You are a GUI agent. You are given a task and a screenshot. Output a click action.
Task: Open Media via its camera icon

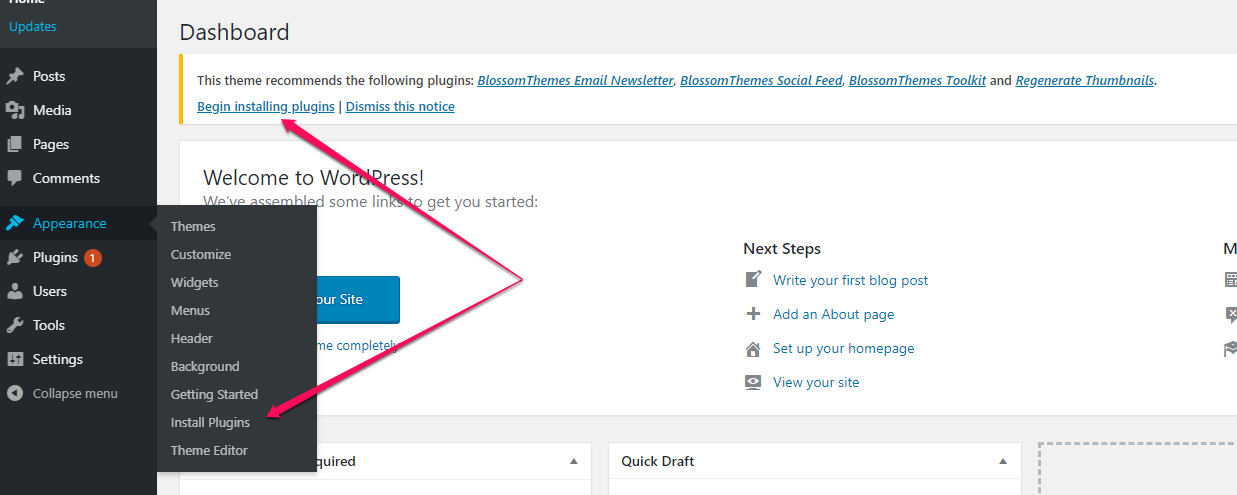click(15, 110)
